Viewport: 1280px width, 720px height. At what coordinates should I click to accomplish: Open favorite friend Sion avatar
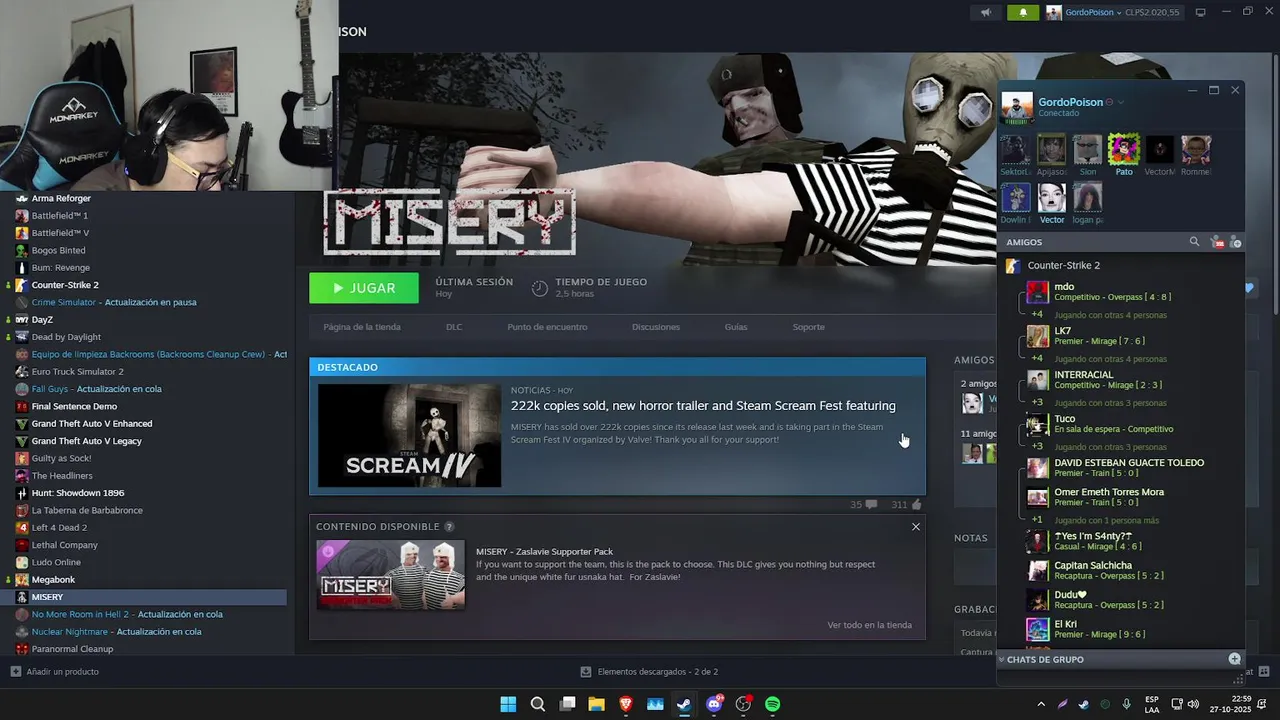click(1088, 149)
